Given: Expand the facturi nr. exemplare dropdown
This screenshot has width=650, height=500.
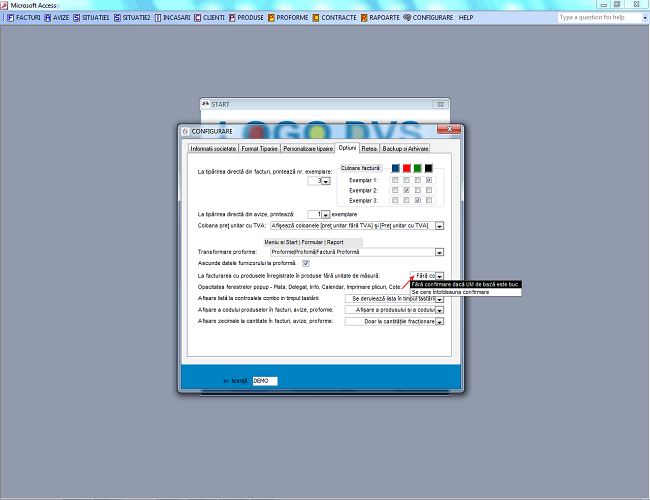Looking at the screenshot, I should pos(326,181).
